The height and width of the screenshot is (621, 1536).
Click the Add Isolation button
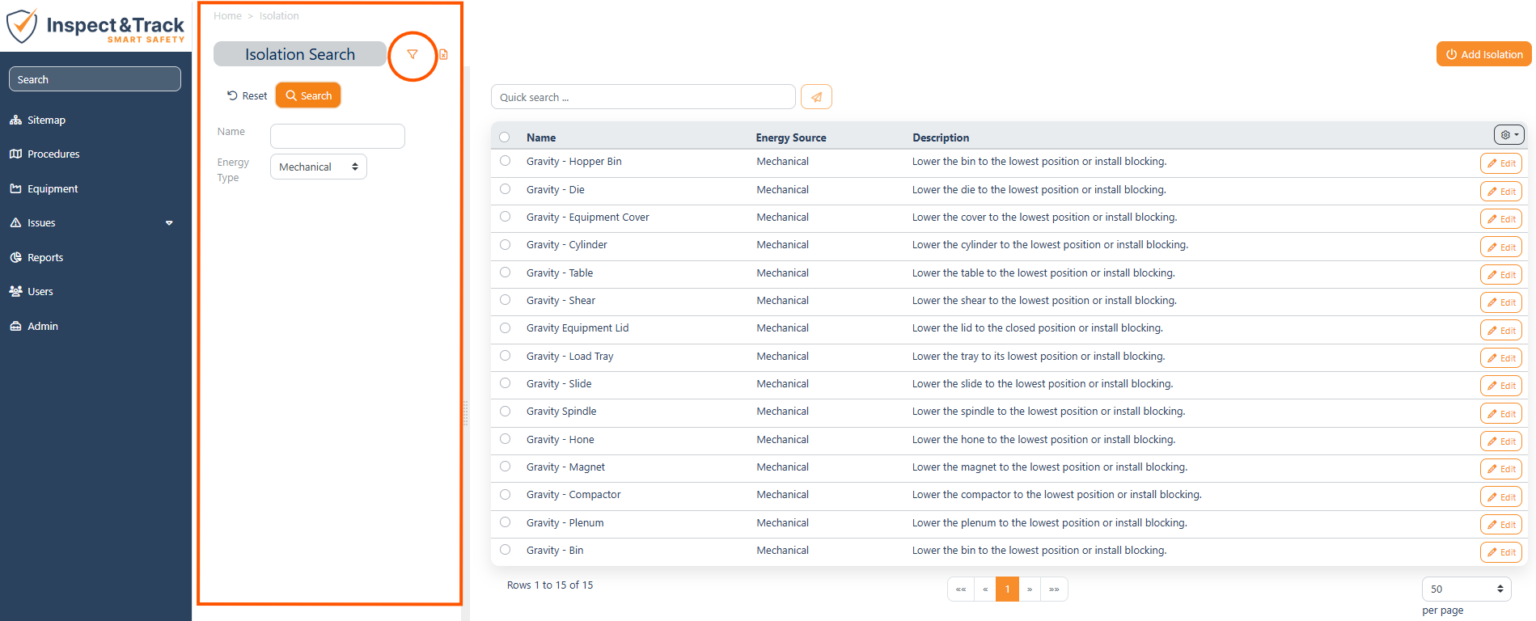coord(1483,54)
